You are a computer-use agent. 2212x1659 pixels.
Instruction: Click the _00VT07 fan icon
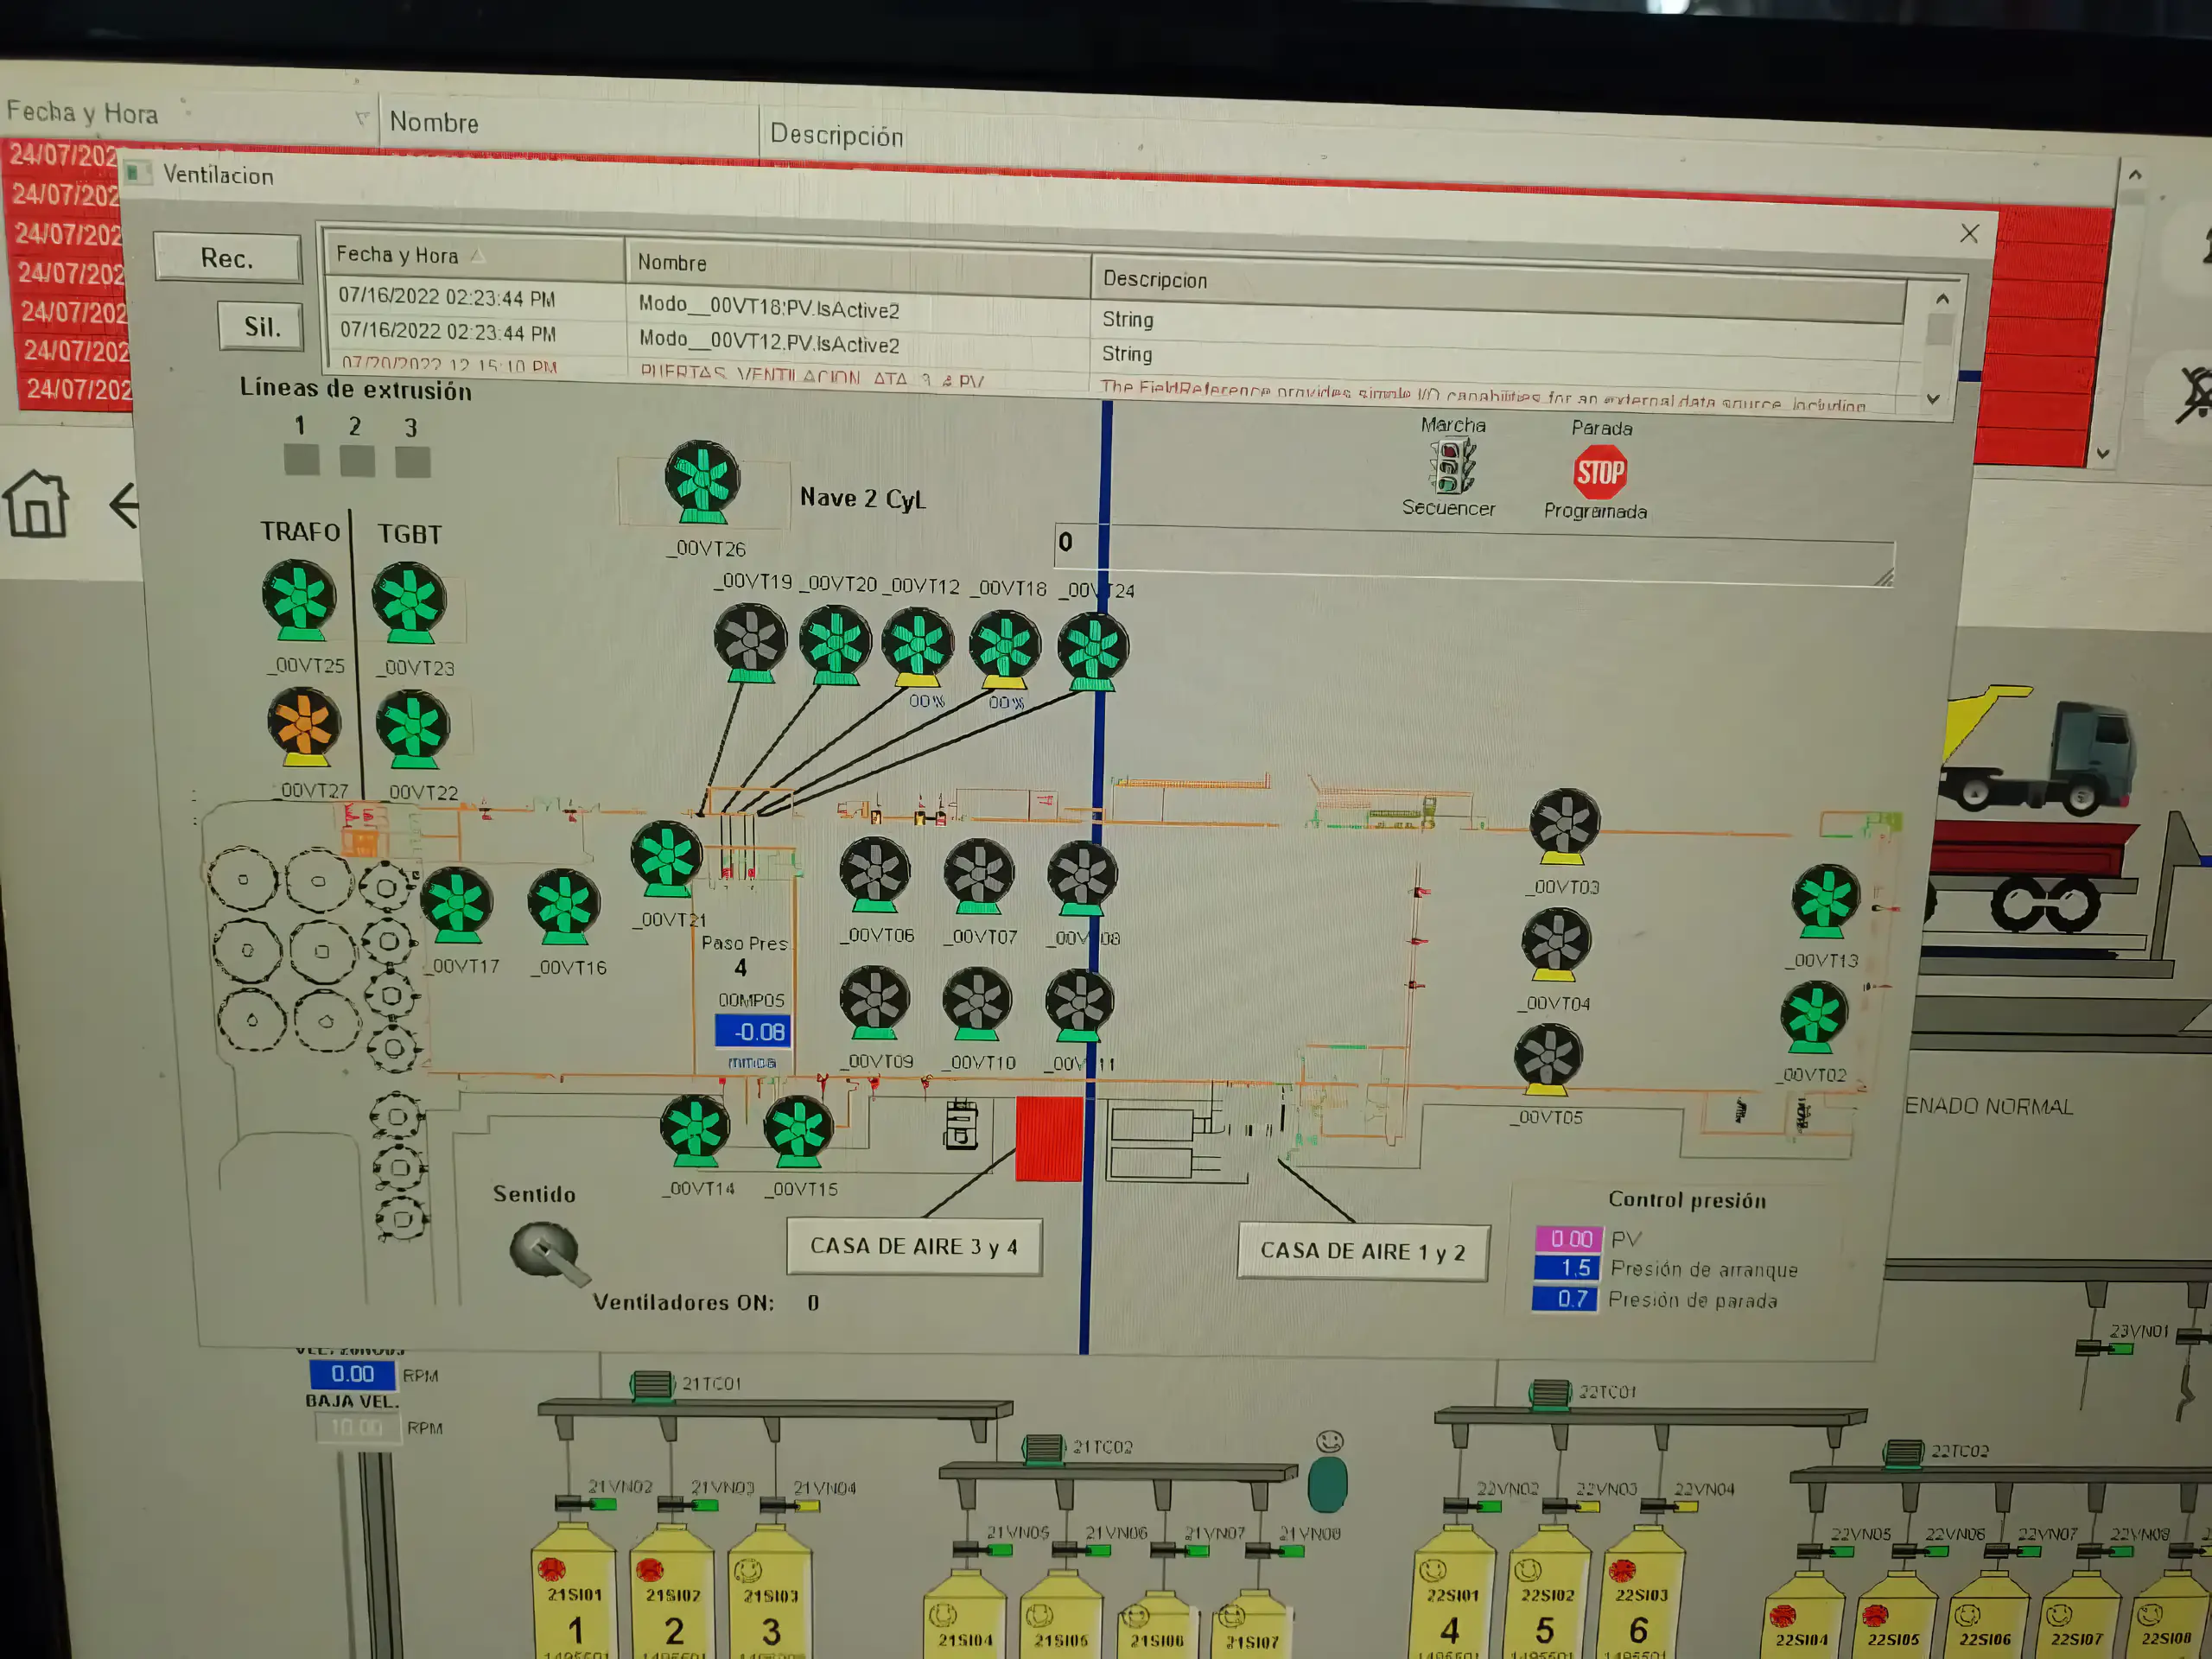pyautogui.click(x=978, y=877)
